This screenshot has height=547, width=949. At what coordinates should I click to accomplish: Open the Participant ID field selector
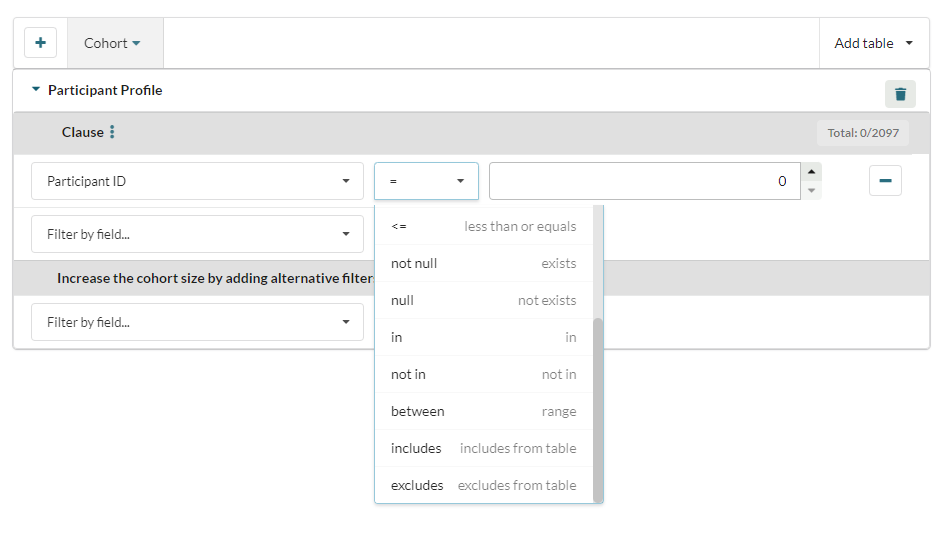pos(197,181)
